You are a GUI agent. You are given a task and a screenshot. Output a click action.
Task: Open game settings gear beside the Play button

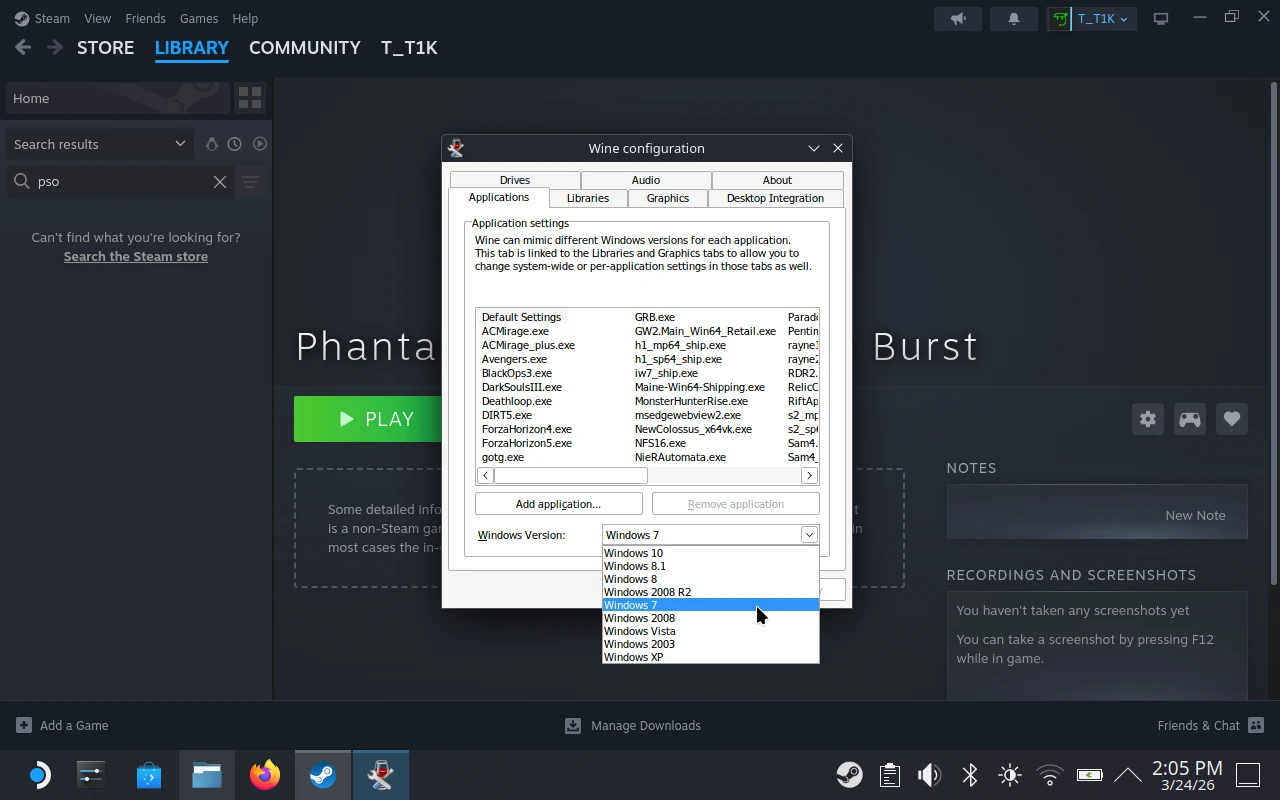(1147, 419)
